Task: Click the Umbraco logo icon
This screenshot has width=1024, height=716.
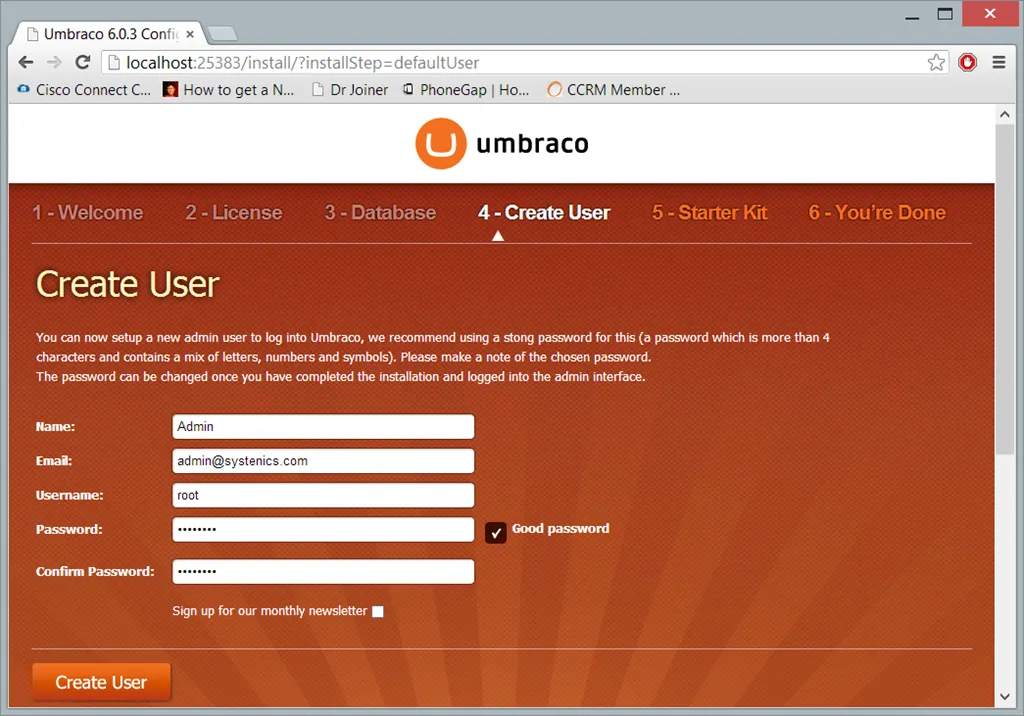Action: 441,144
